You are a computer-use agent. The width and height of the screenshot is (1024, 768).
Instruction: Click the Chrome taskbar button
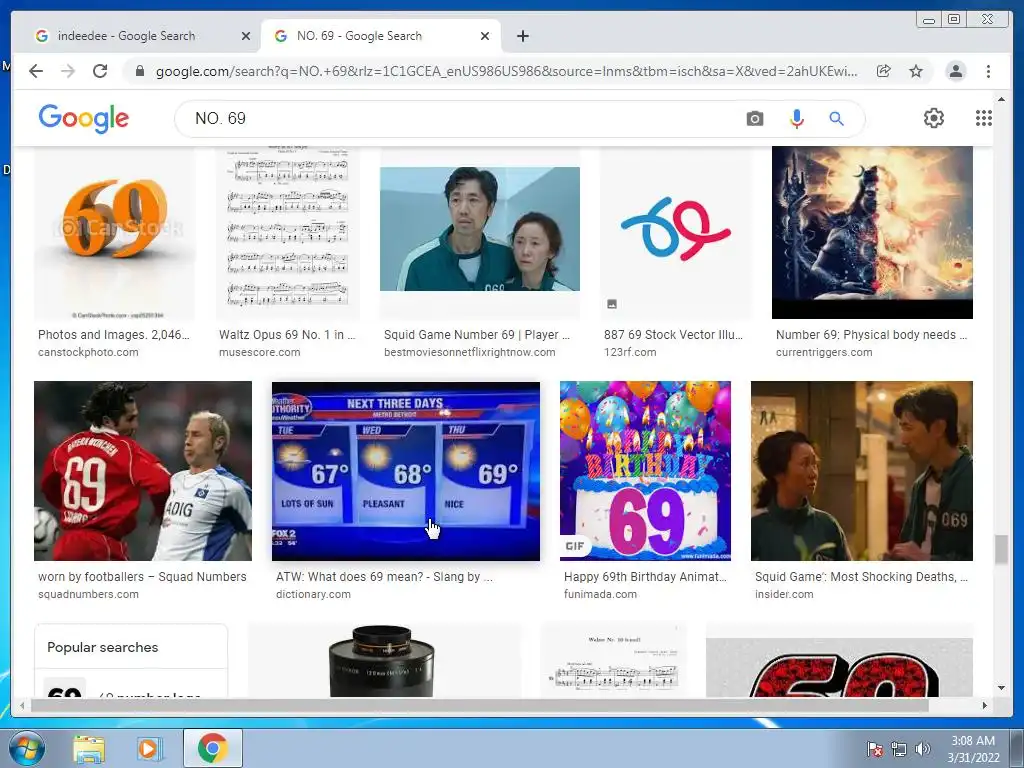pyautogui.click(x=213, y=748)
